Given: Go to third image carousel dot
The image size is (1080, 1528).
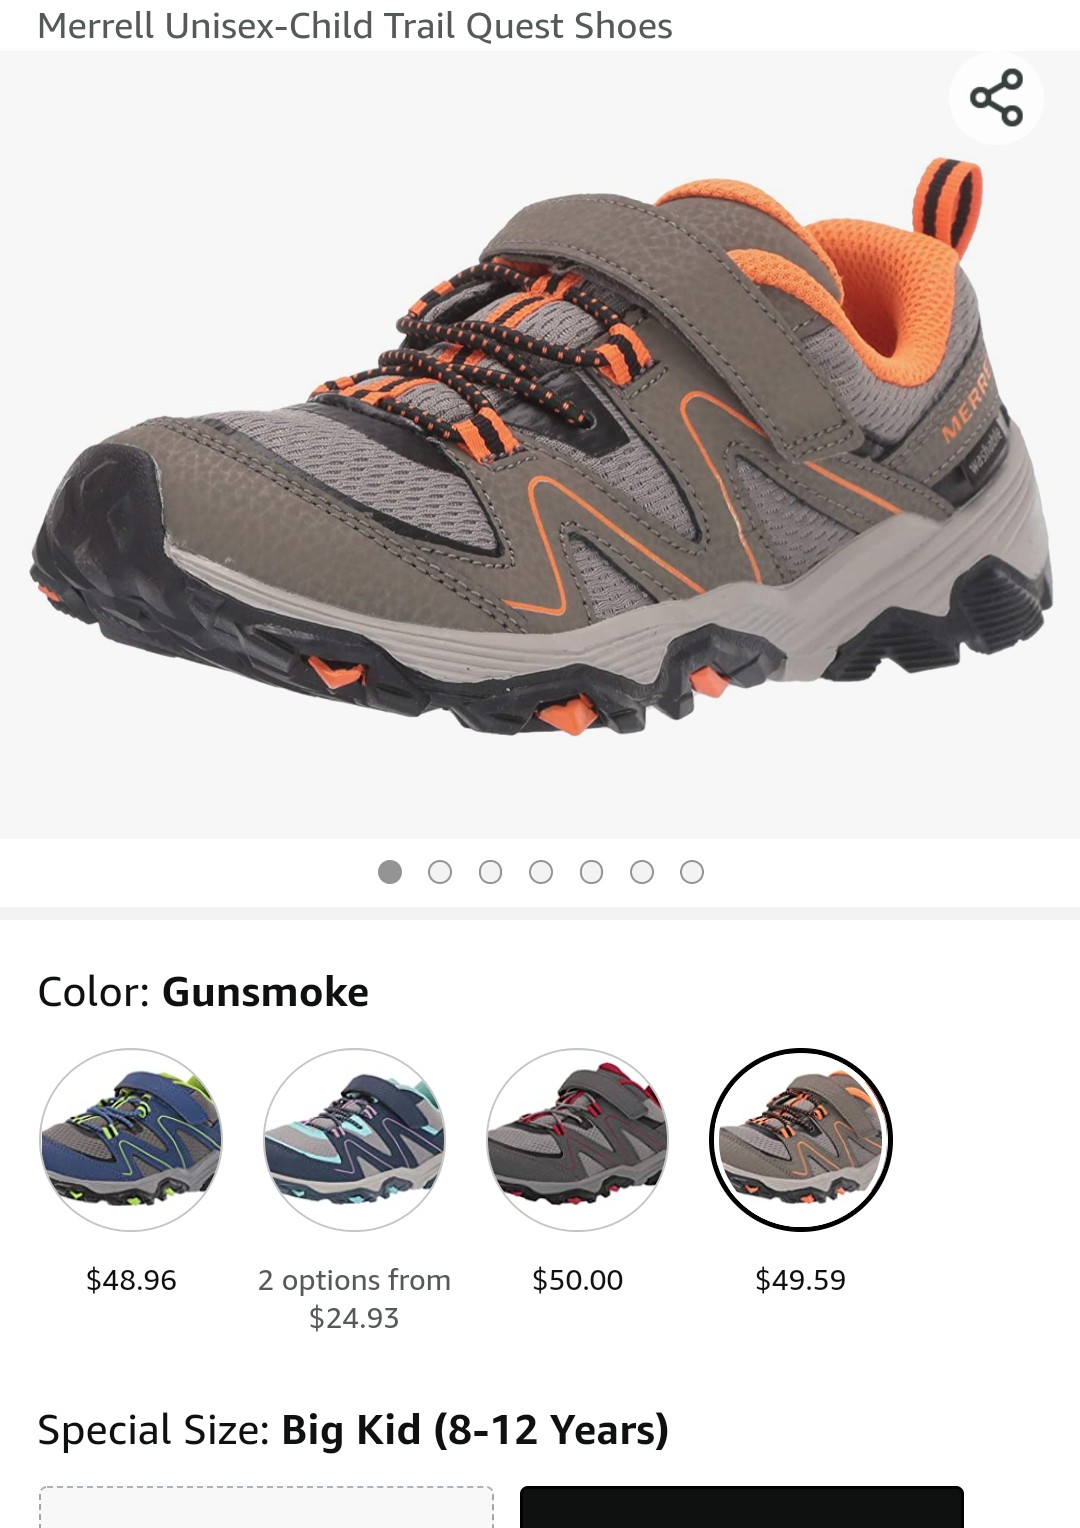Looking at the screenshot, I should (490, 872).
